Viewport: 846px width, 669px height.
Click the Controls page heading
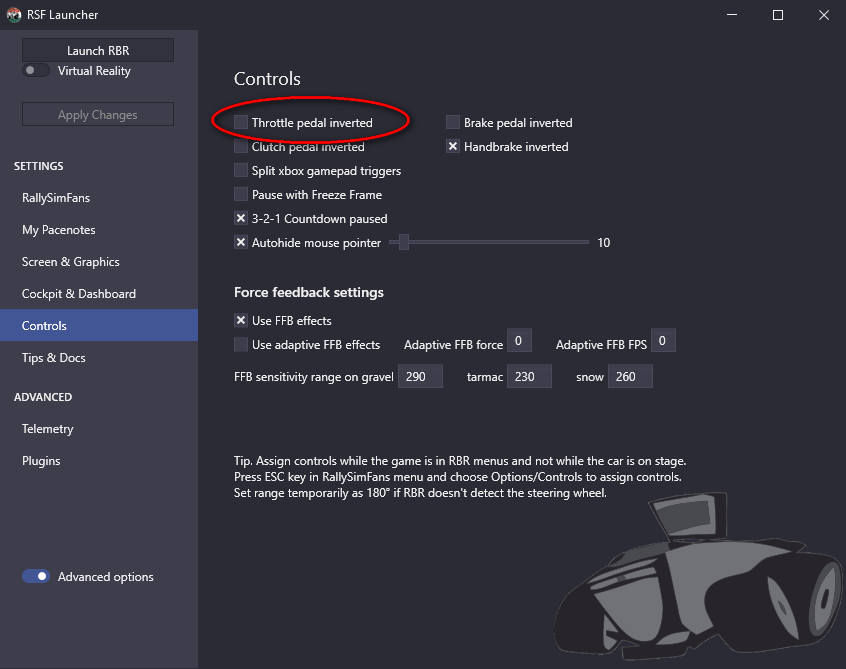coord(267,79)
